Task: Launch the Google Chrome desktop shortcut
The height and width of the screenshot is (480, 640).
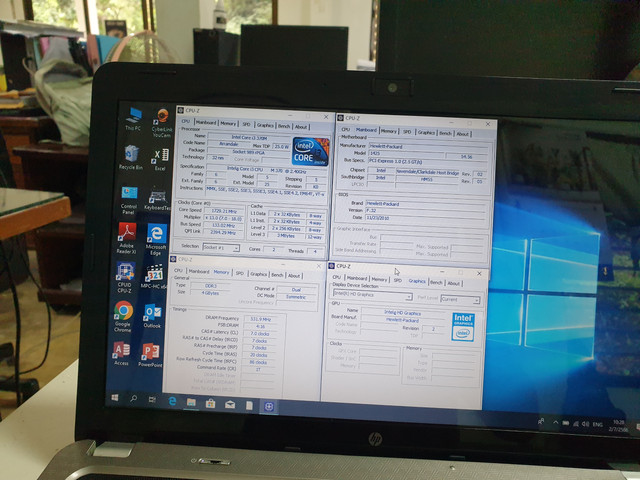Action: point(123,316)
